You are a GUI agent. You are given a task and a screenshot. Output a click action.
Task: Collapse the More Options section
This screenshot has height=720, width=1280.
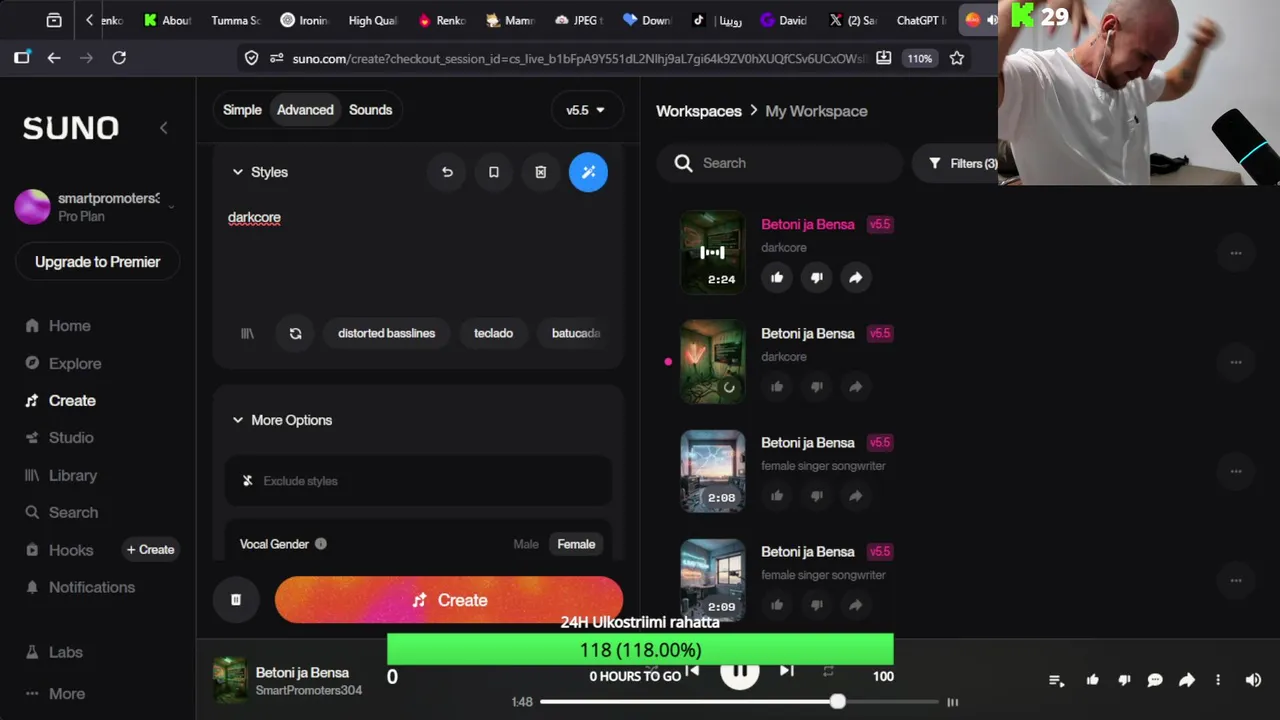(238, 420)
